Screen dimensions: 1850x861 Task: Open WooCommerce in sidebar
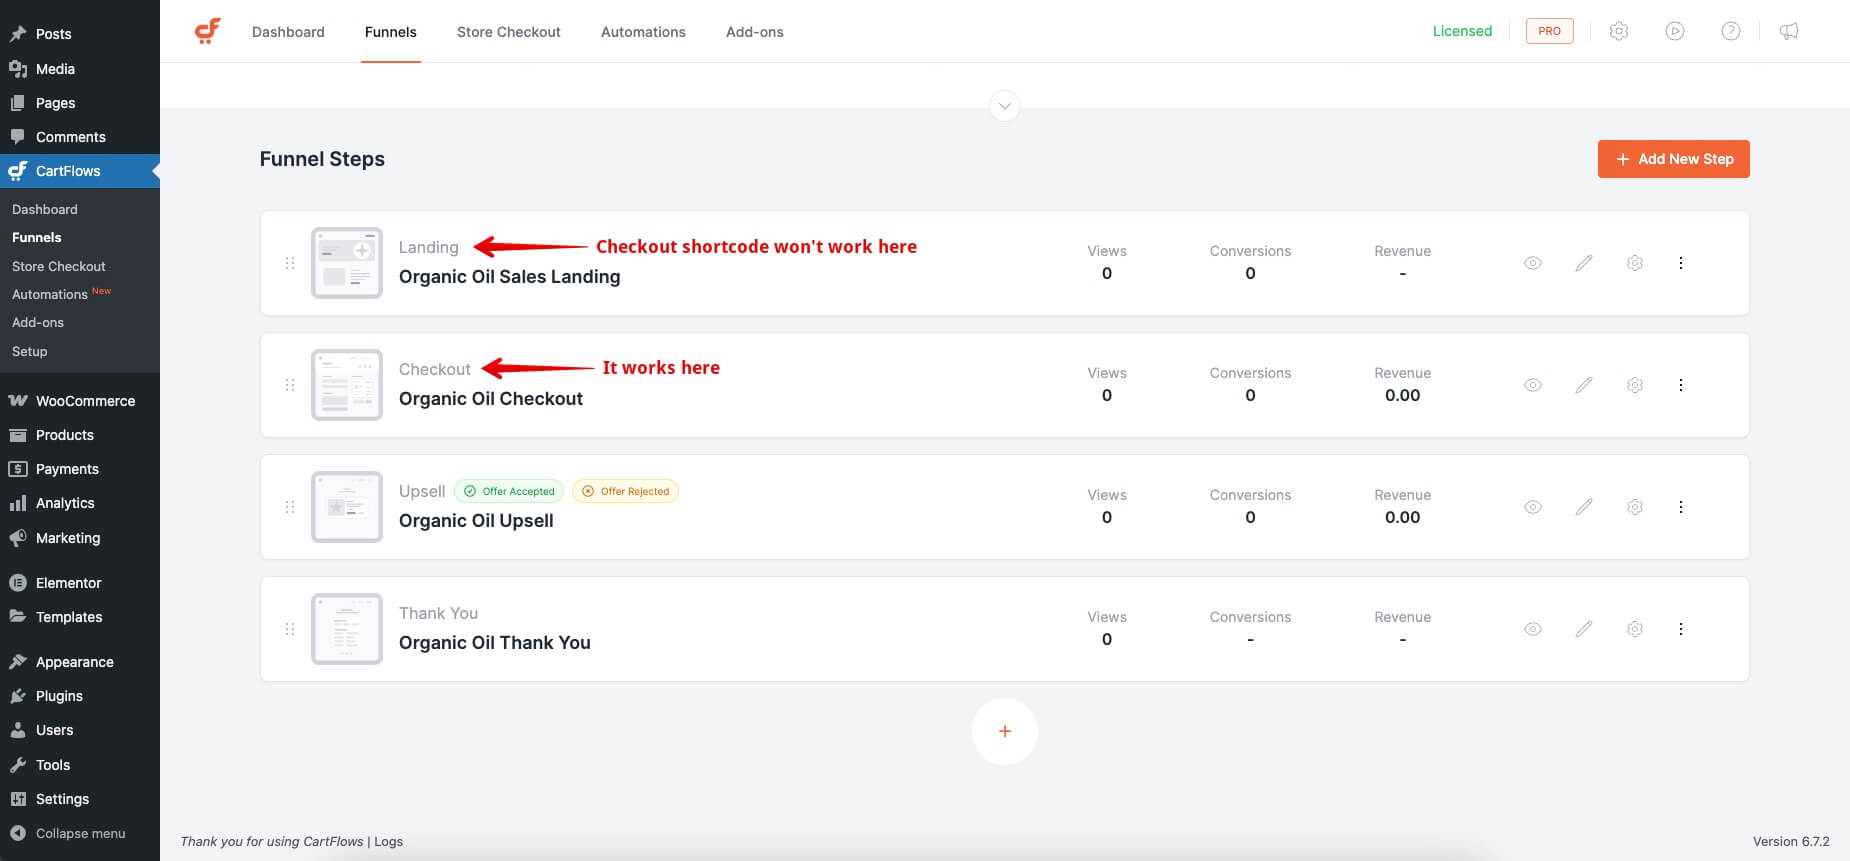tap(80, 401)
